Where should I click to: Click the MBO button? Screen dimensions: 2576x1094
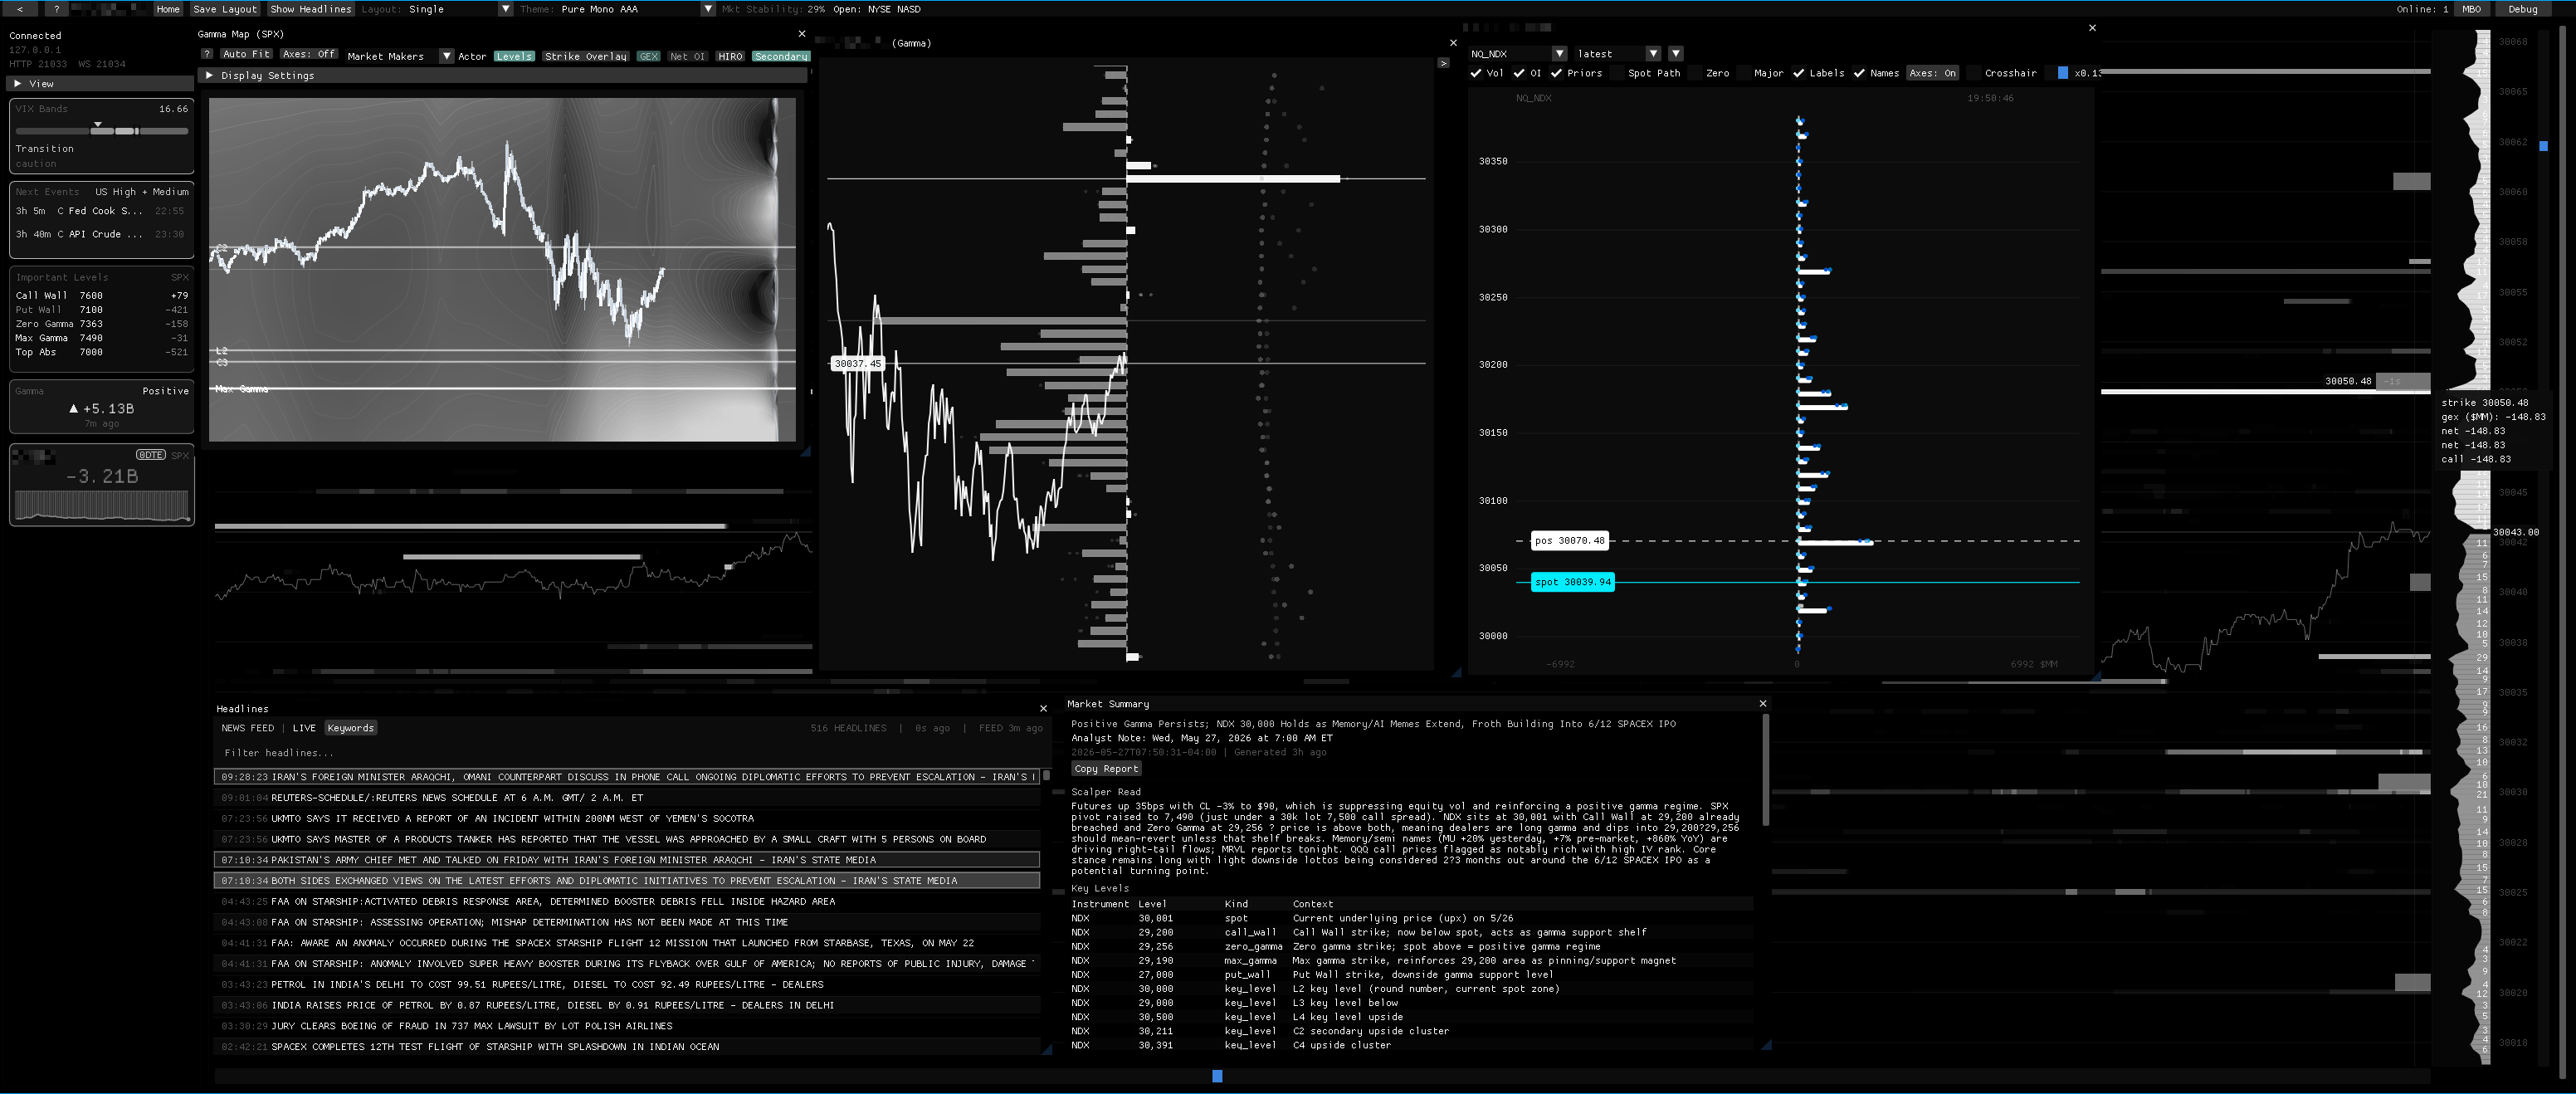(x=2471, y=9)
